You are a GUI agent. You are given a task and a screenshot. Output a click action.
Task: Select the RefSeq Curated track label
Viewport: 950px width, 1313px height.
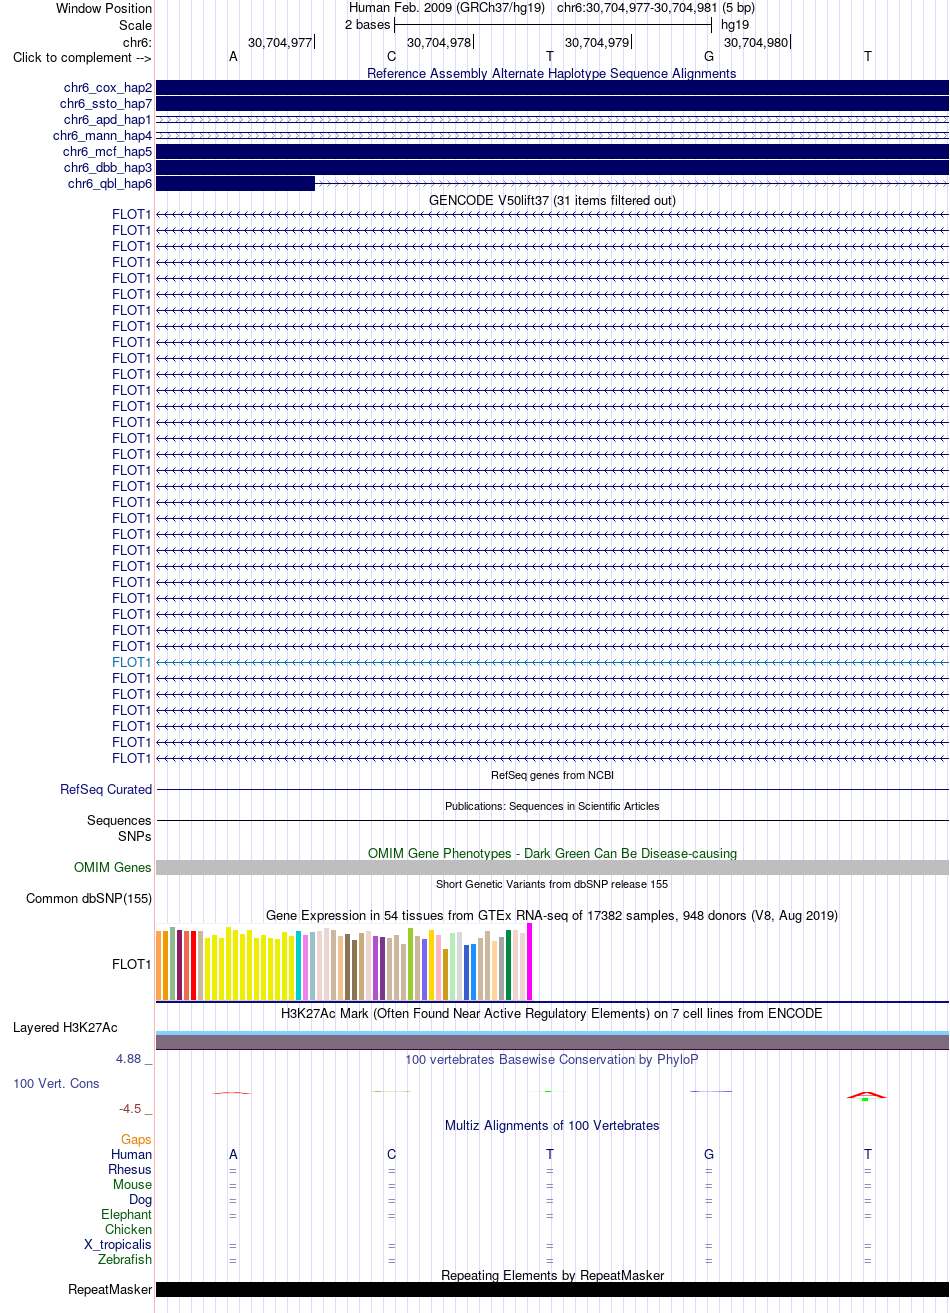point(106,790)
